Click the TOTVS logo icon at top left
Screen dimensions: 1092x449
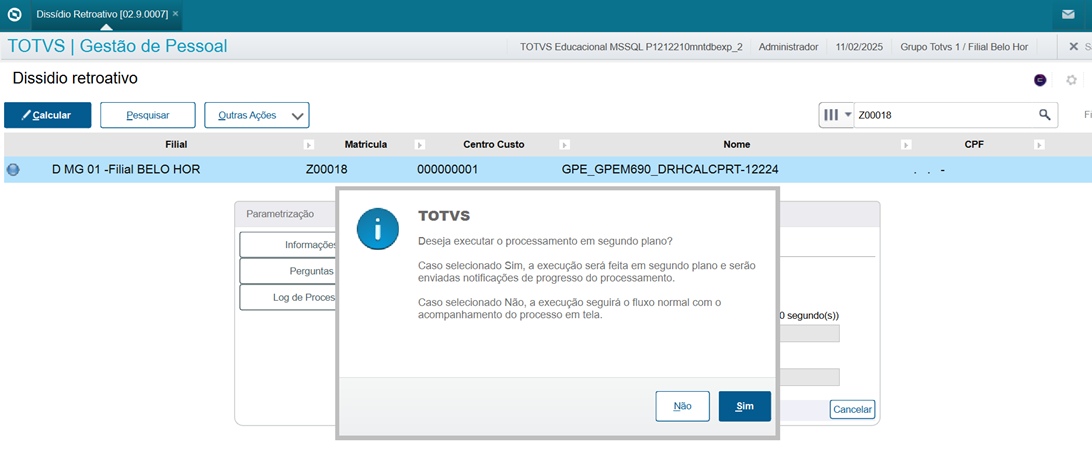click(14, 14)
